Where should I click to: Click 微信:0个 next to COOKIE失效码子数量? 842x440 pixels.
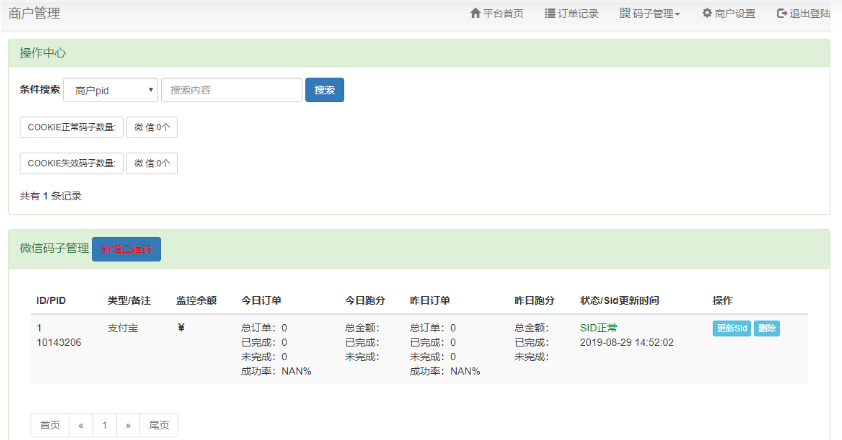[x=152, y=163]
